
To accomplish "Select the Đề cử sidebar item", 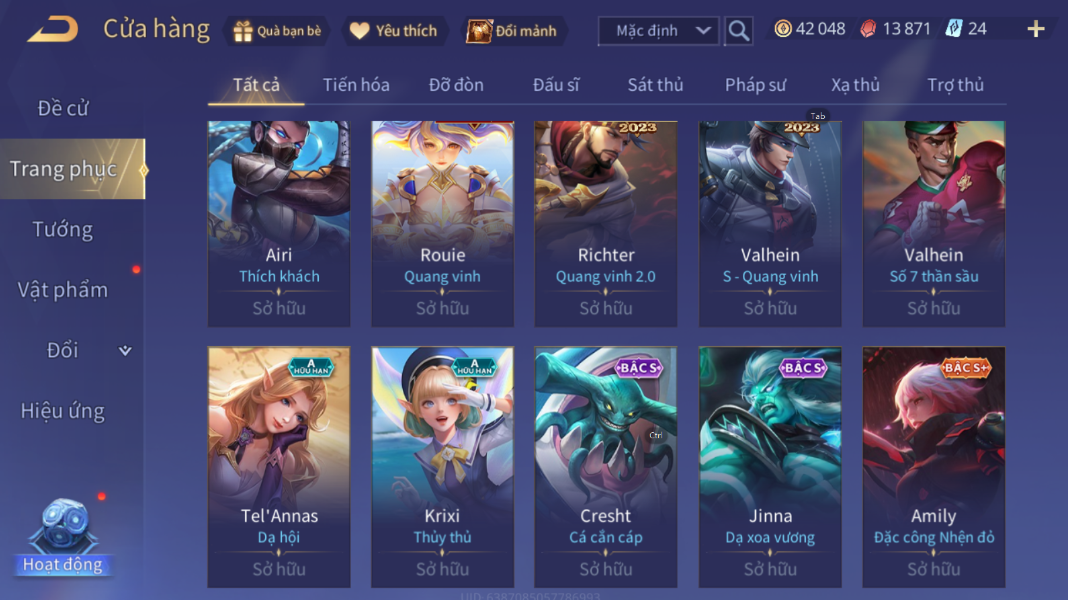I will [63, 108].
